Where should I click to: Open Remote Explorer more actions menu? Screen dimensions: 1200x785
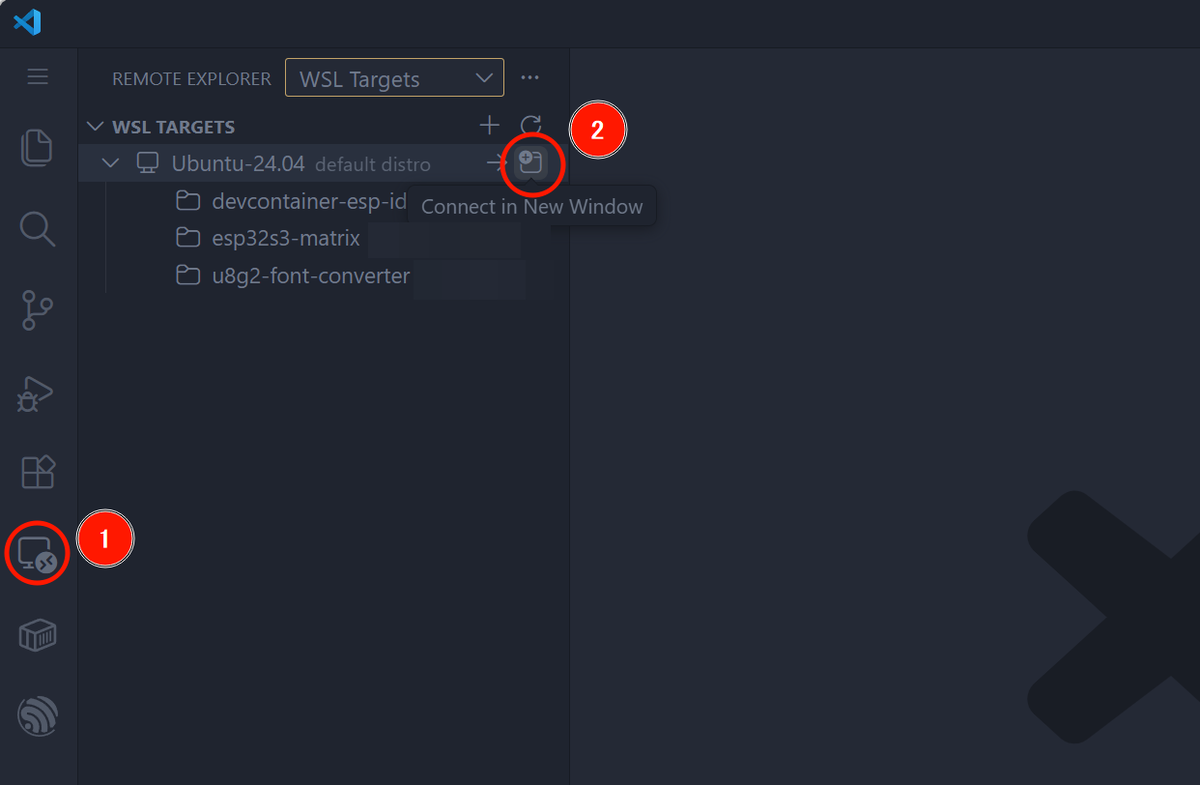pos(530,77)
